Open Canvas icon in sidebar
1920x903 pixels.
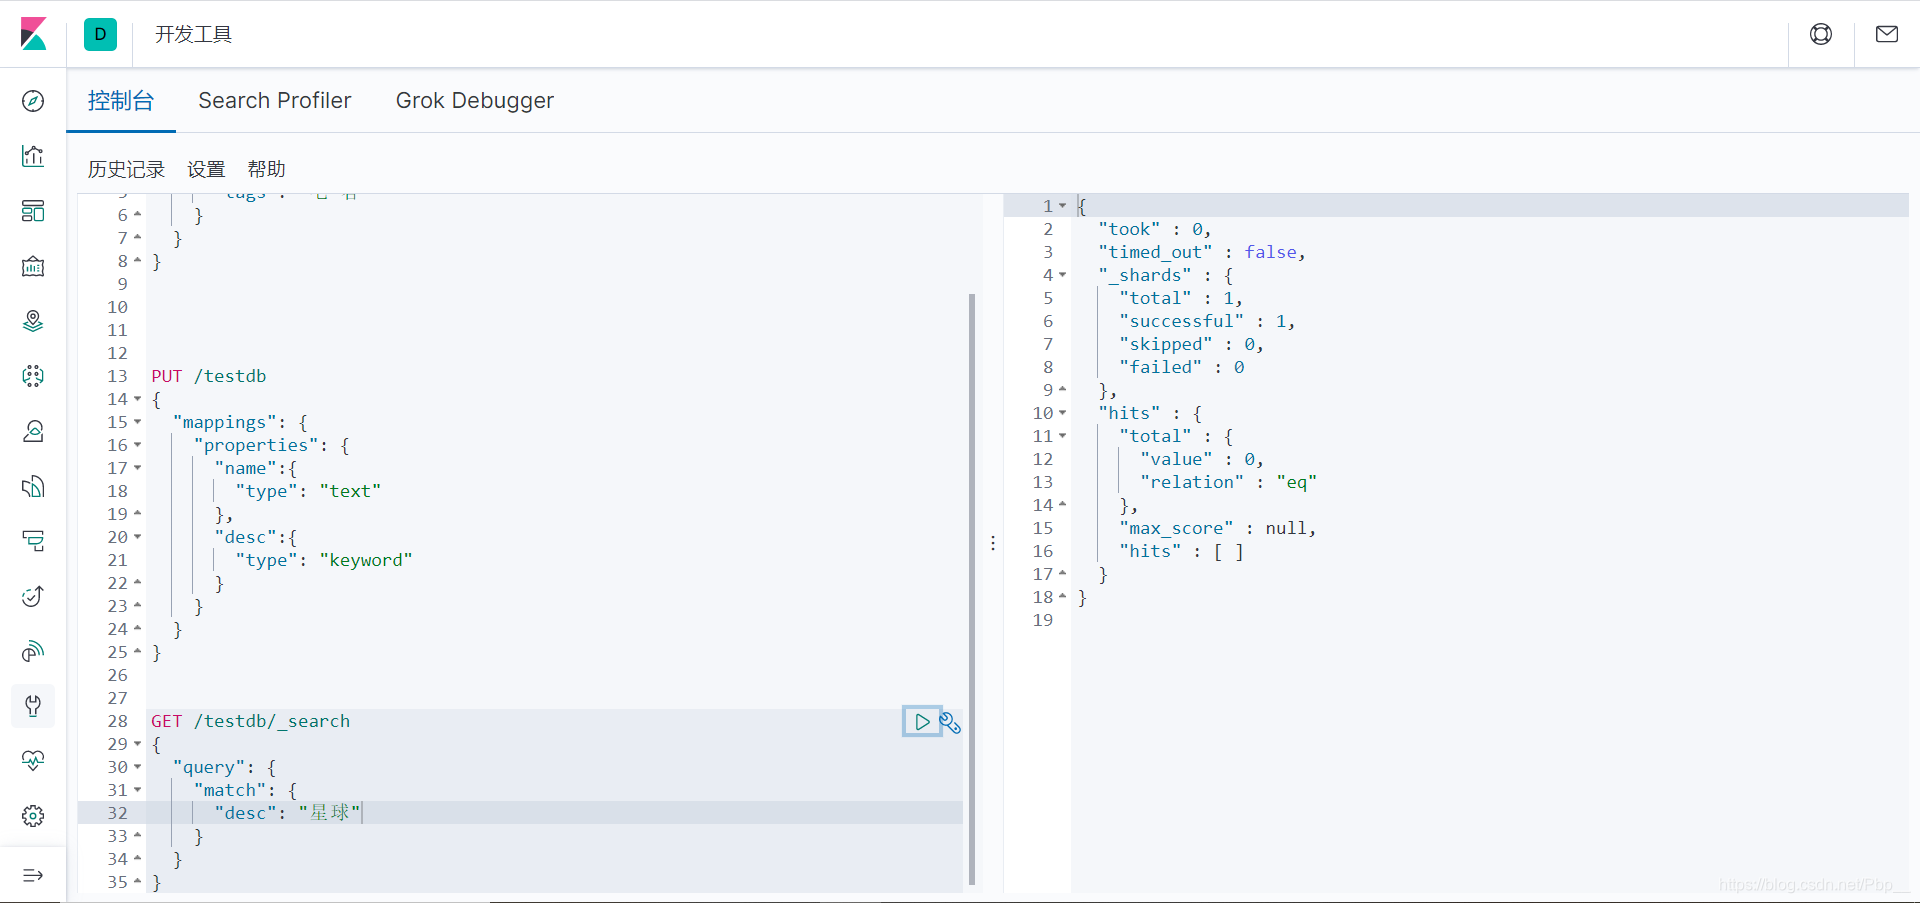click(x=33, y=266)
